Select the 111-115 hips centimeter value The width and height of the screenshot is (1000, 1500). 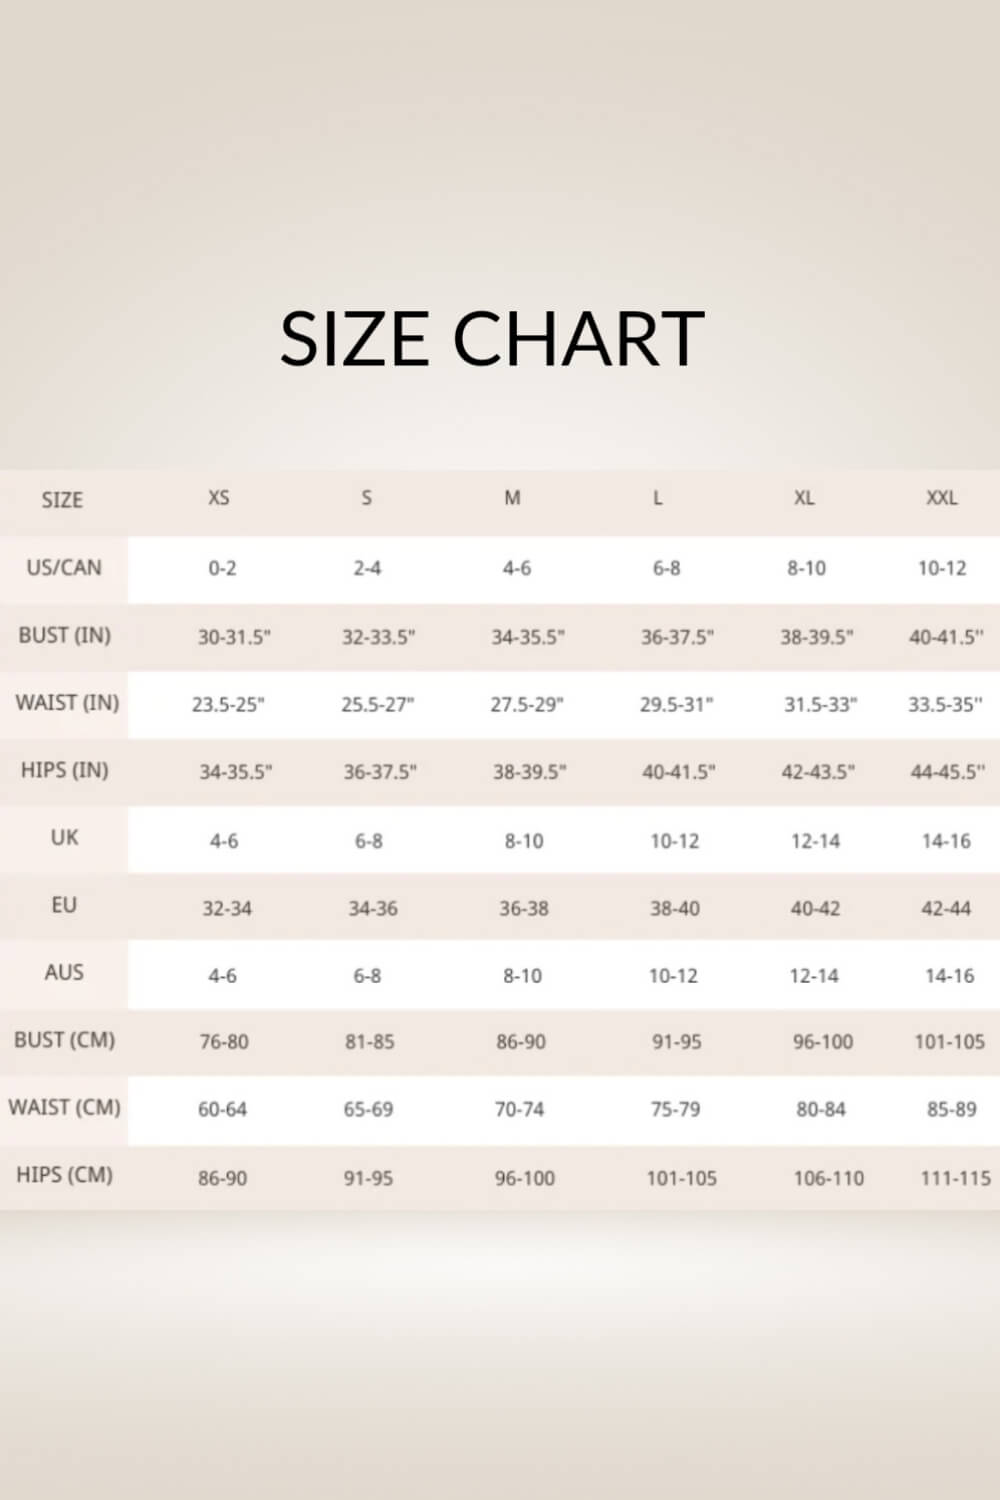point(955,1179)
